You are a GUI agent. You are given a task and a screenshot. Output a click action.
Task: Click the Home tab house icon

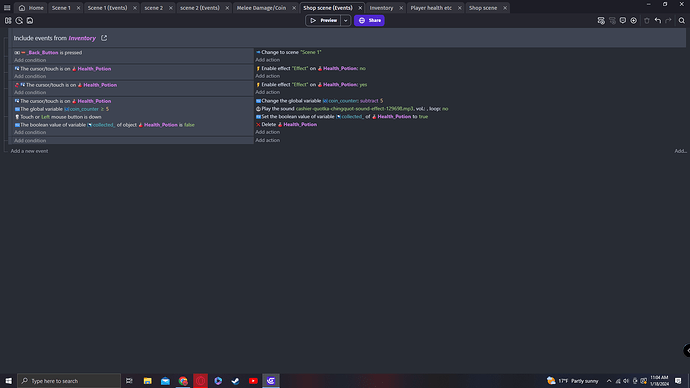coord(22,7)
